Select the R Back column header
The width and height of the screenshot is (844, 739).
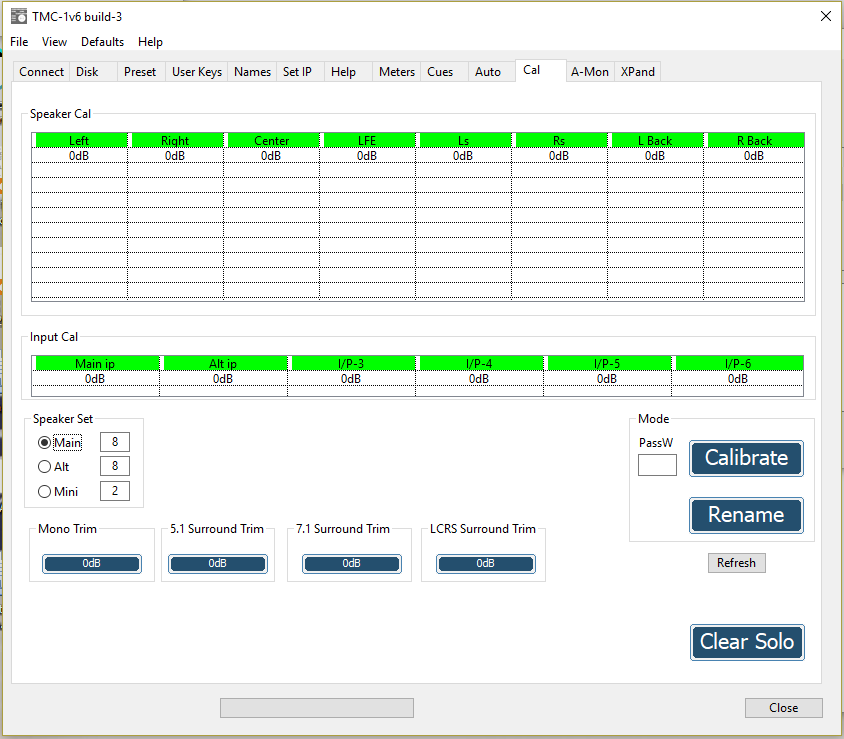[756, 140]
